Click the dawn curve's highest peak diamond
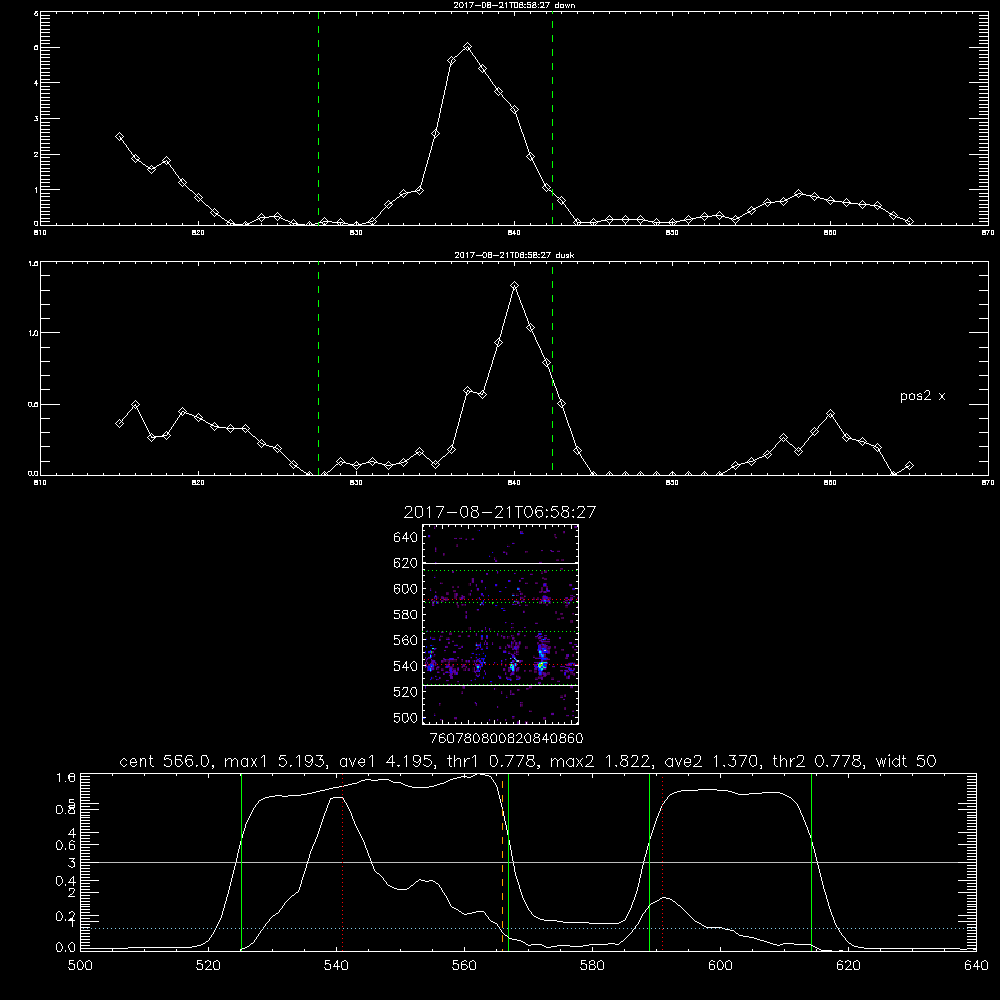 tap(467, 47)
